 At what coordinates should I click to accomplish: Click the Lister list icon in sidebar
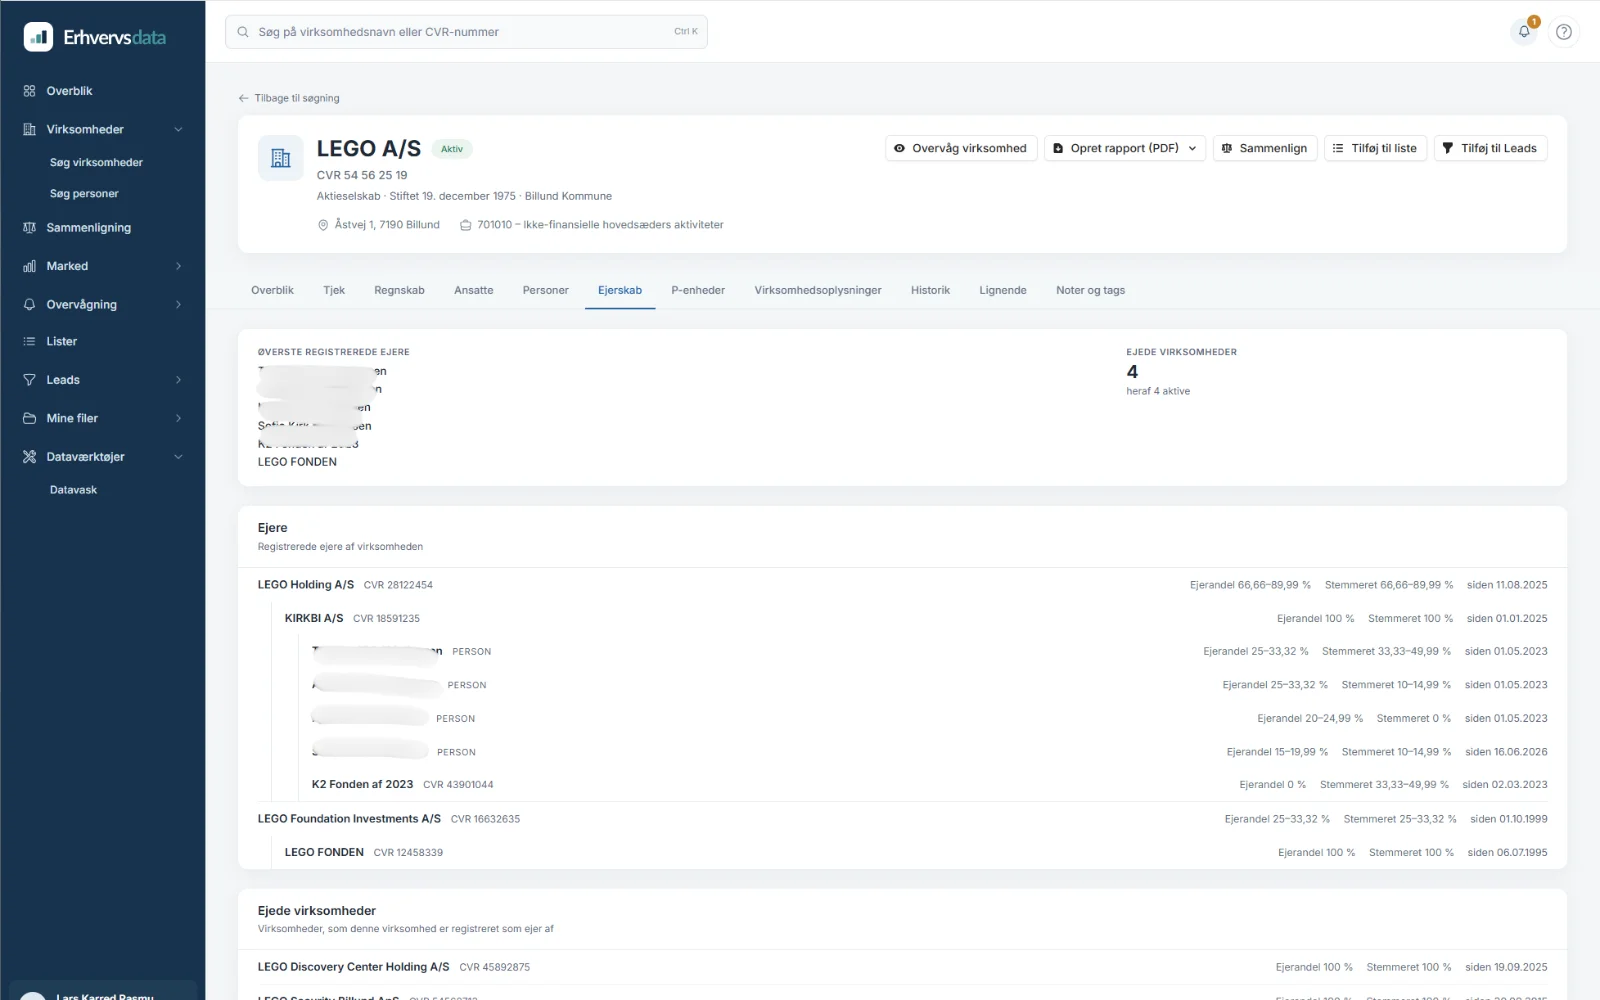pyautogui.click(x=29, y=342)
